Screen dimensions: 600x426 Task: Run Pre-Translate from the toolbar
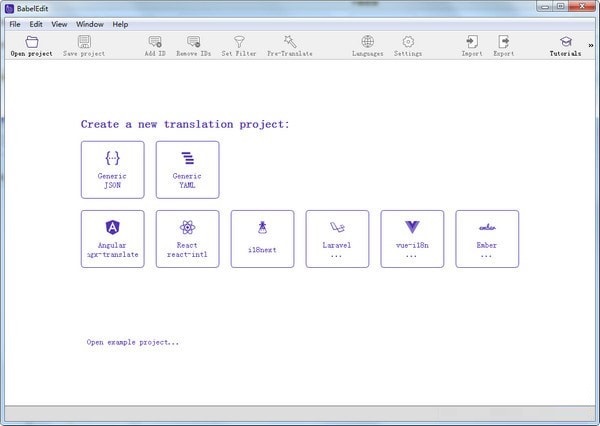[x=289, y=43]
